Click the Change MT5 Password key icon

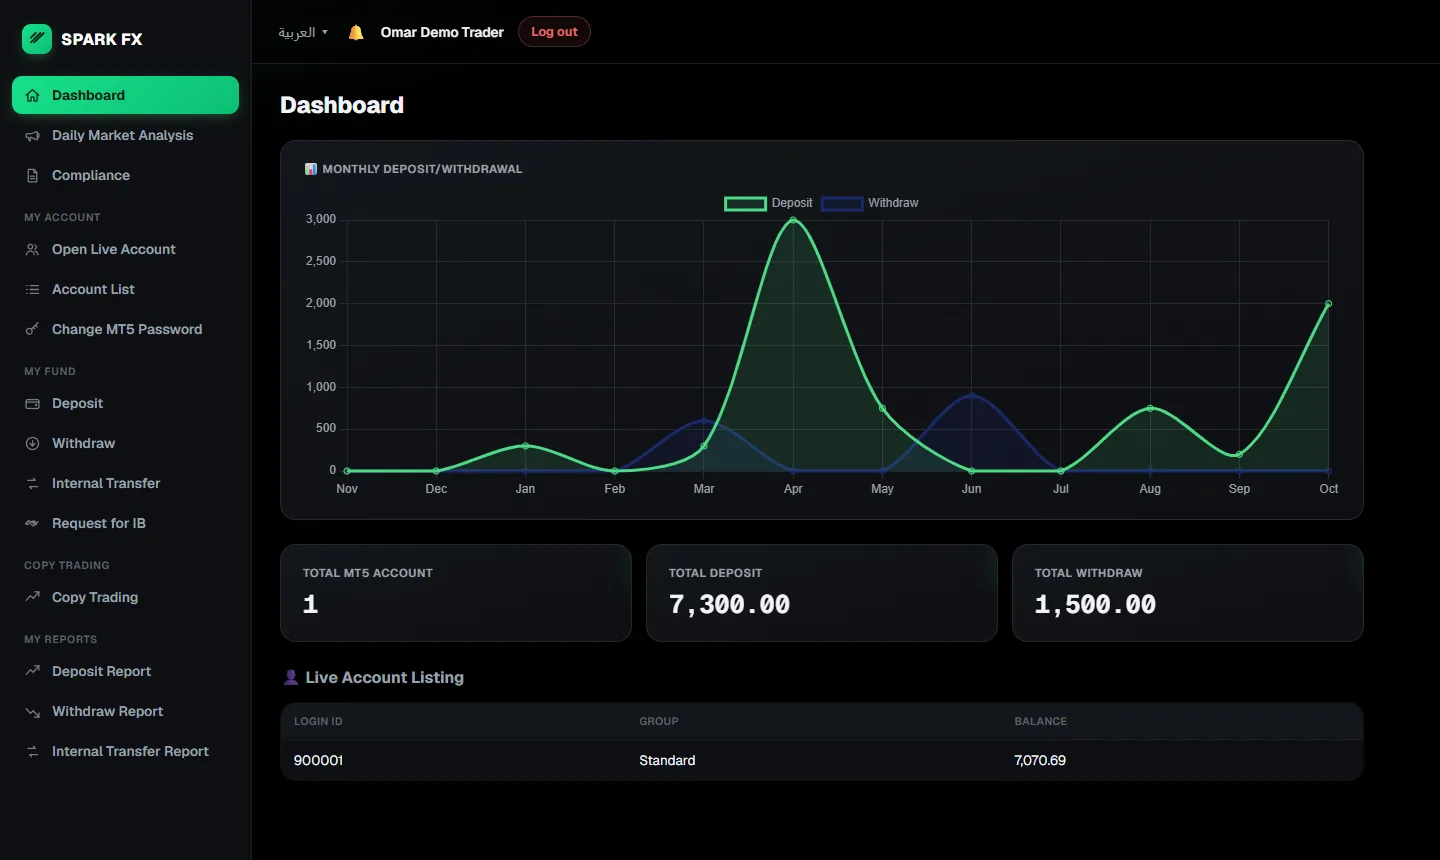32,330
